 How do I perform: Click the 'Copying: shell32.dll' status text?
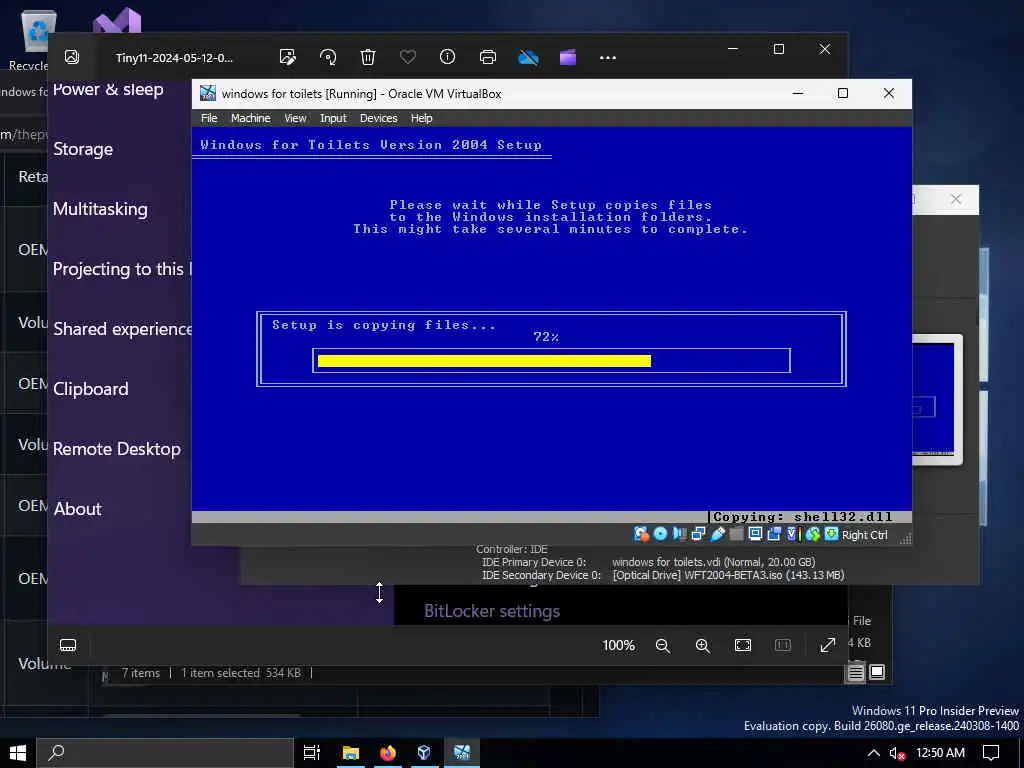click(x=803, y=517)
